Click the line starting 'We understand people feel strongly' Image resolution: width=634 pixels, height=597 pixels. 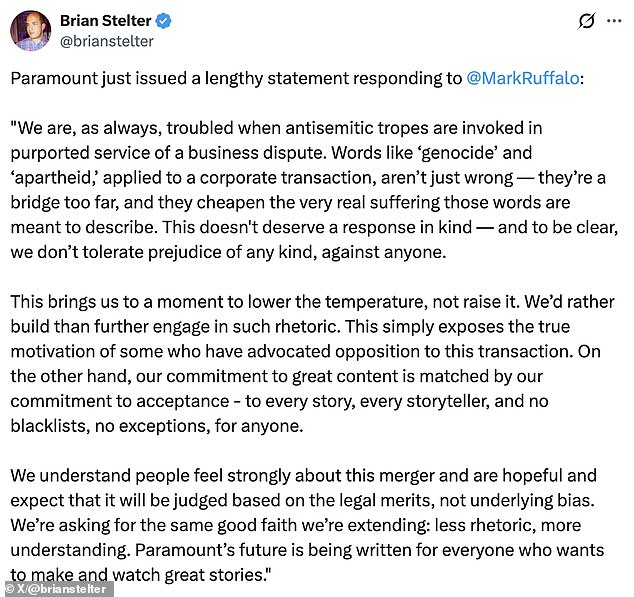pyautogui.click(x=303, y=476)
